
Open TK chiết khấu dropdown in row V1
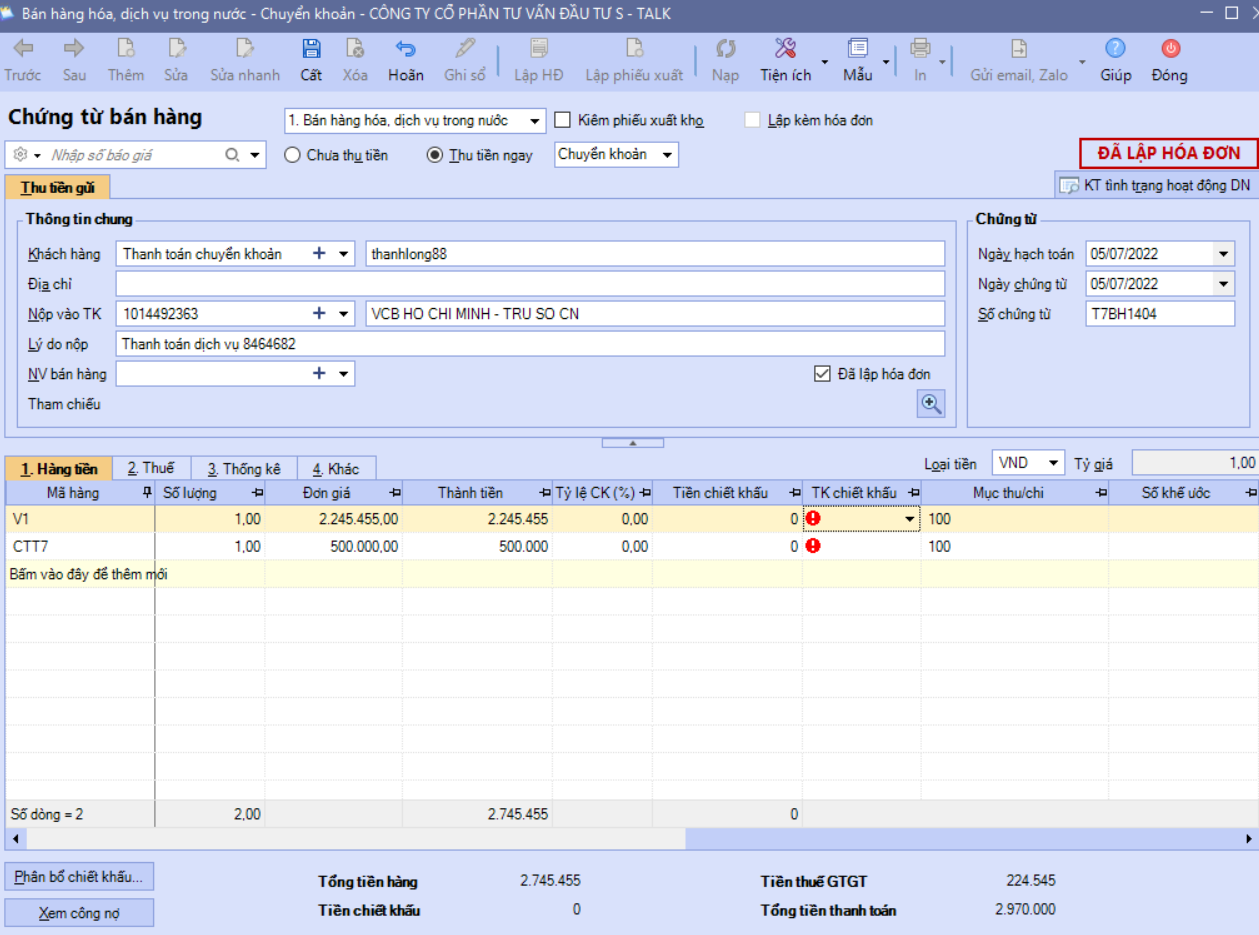coord(910,519)
